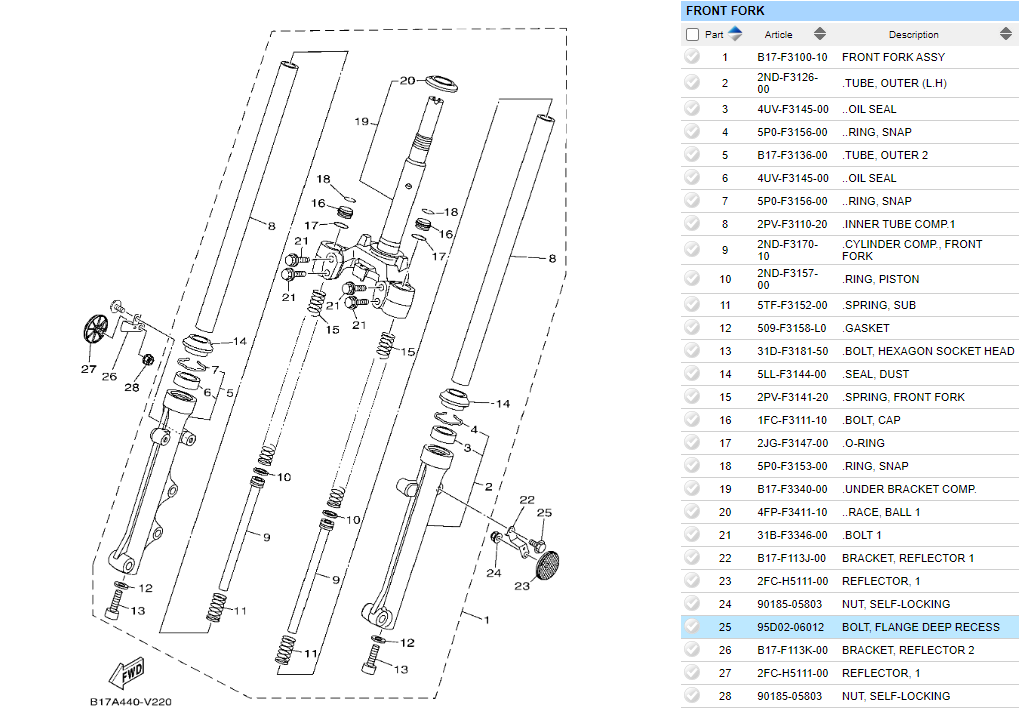Sort by Article using its sort arrows
This screenshot has width=1019, height=723.
coord(820,34)
